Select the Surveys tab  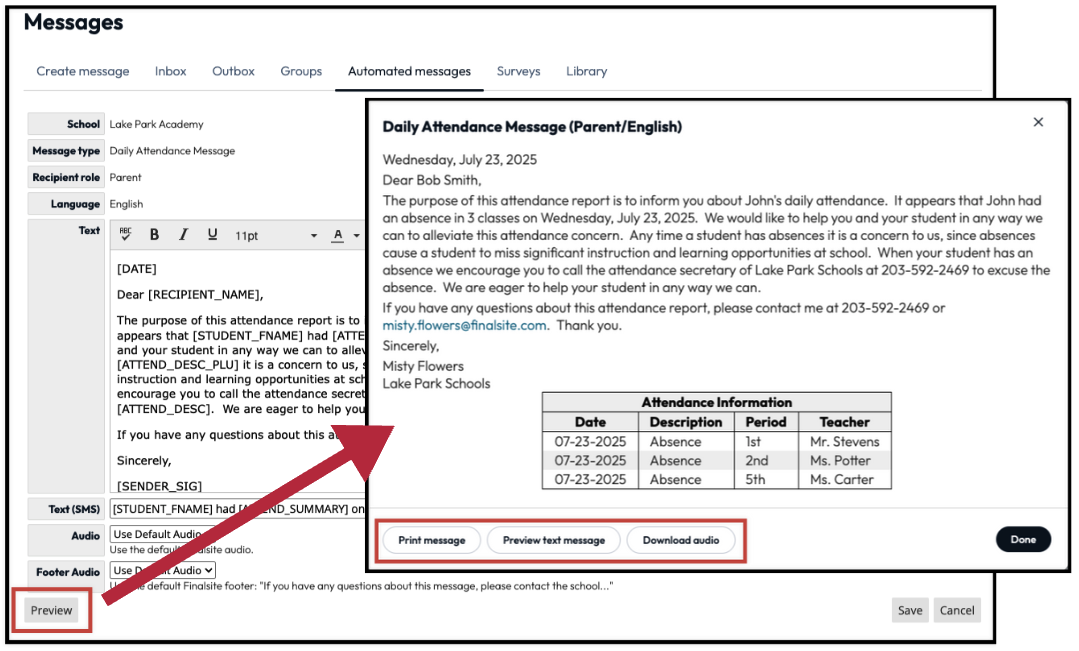[x=518, y=71]
